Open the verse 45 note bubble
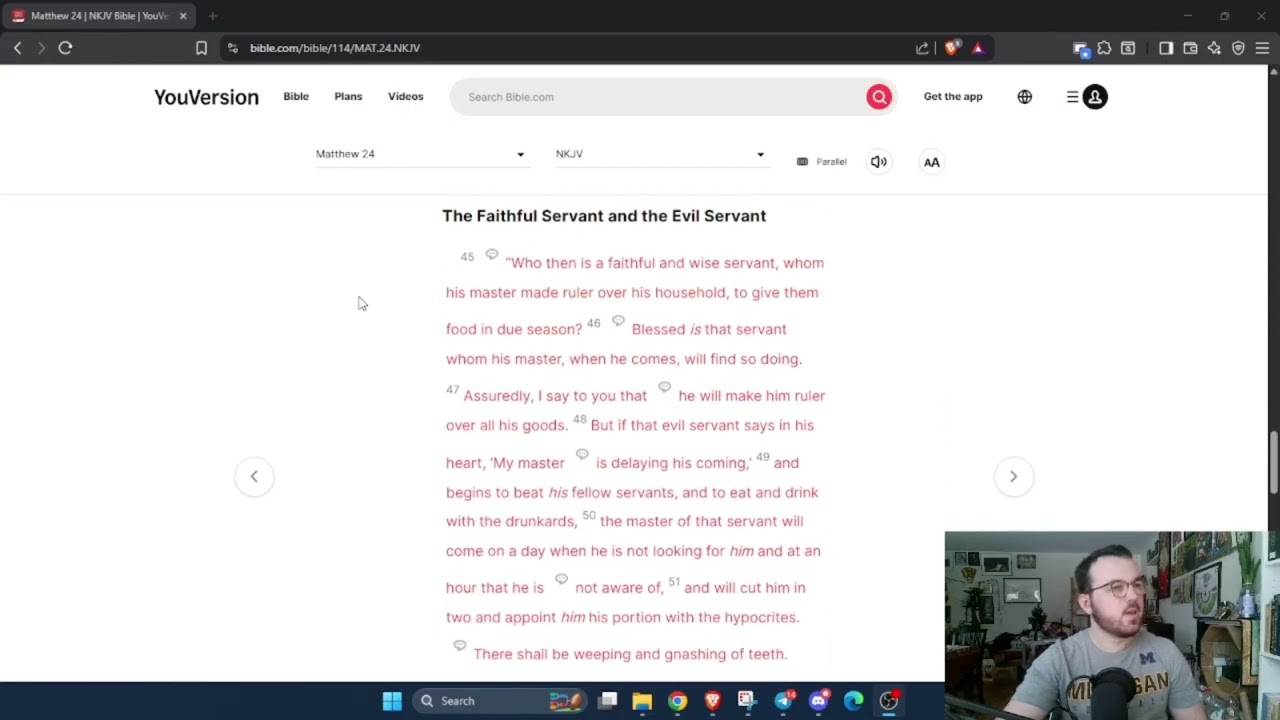The width and height of the screenshot is (1280, 720). pos(491,254)
